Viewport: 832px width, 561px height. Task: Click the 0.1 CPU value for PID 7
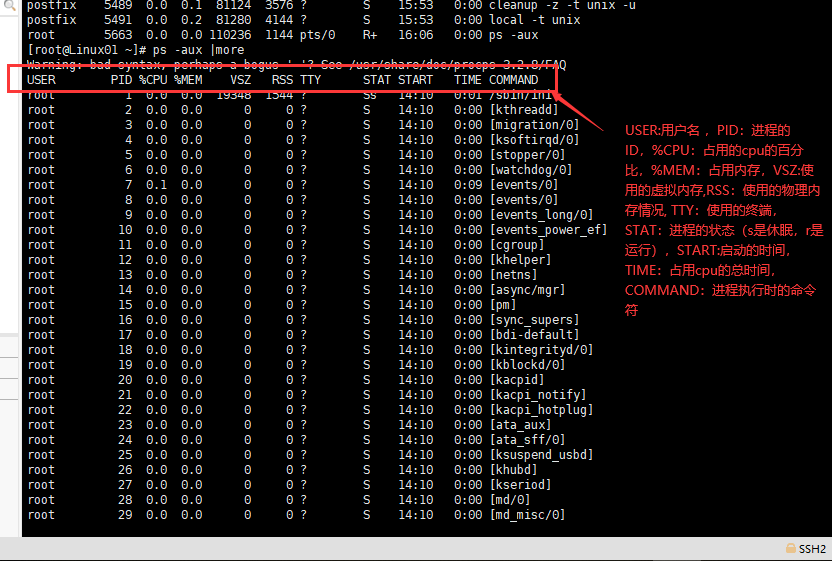point(157,185)
